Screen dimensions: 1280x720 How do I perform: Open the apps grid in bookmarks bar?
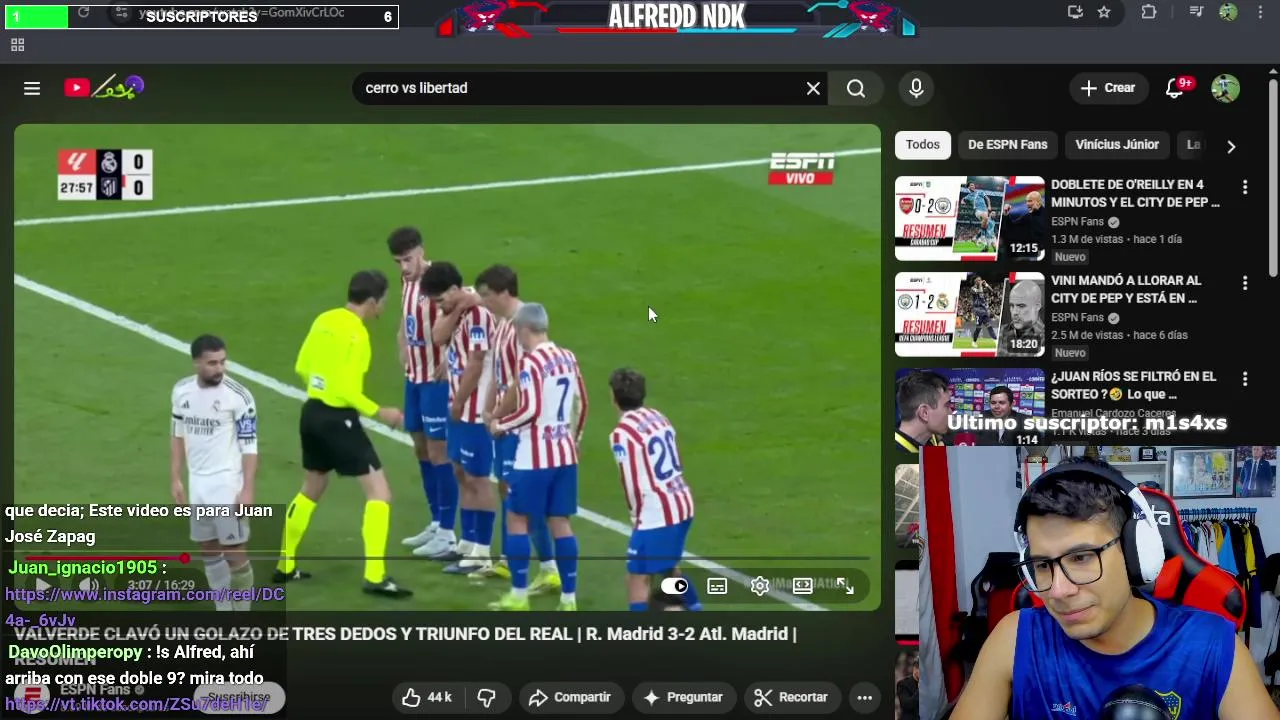point(17,45)
